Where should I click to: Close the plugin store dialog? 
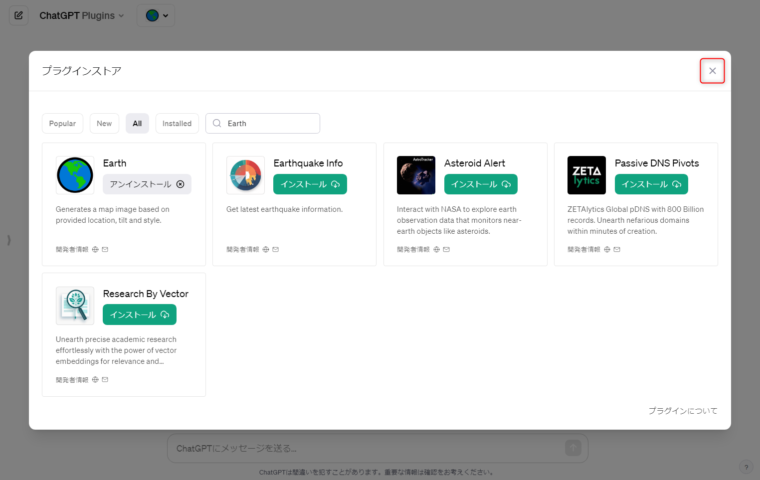click(712, 71)
